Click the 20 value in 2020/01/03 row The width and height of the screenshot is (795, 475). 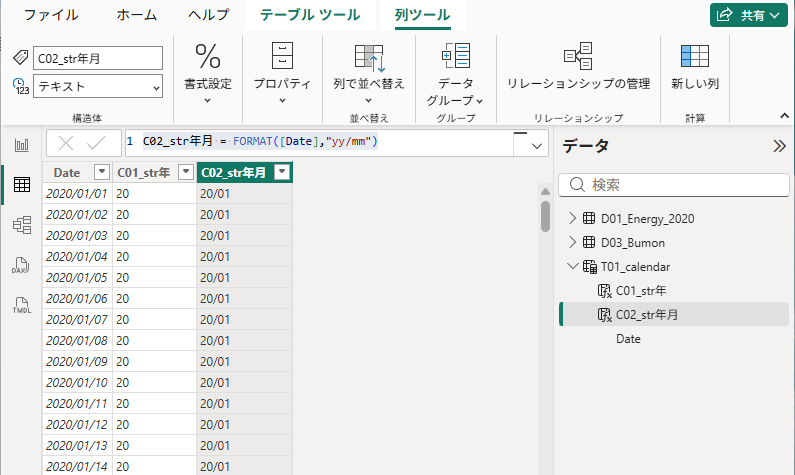pos(154,236)
